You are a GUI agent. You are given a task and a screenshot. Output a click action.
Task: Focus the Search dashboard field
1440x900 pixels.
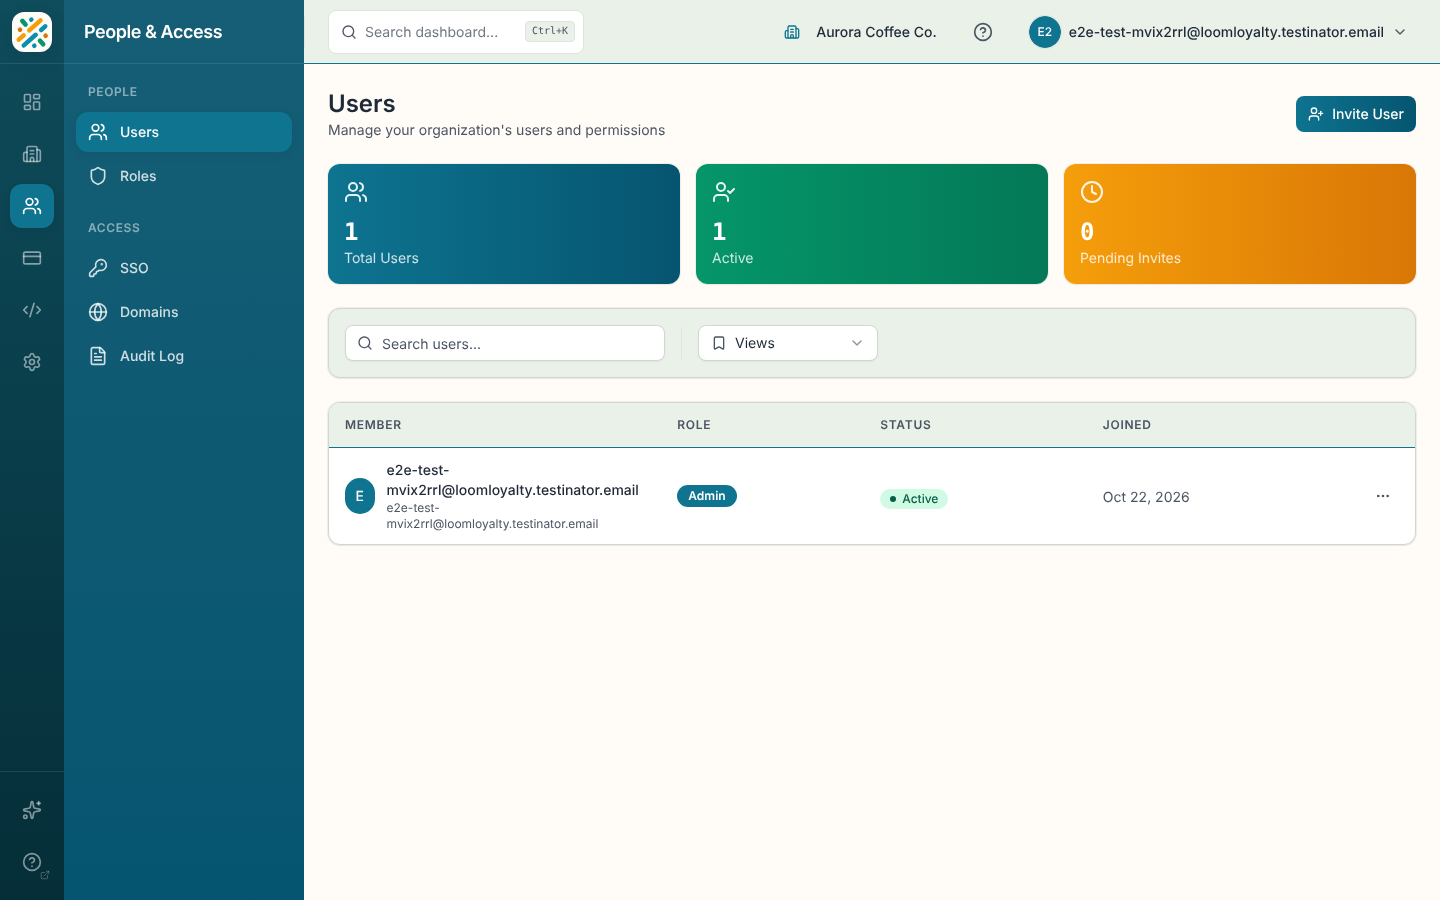click(456, 32)
